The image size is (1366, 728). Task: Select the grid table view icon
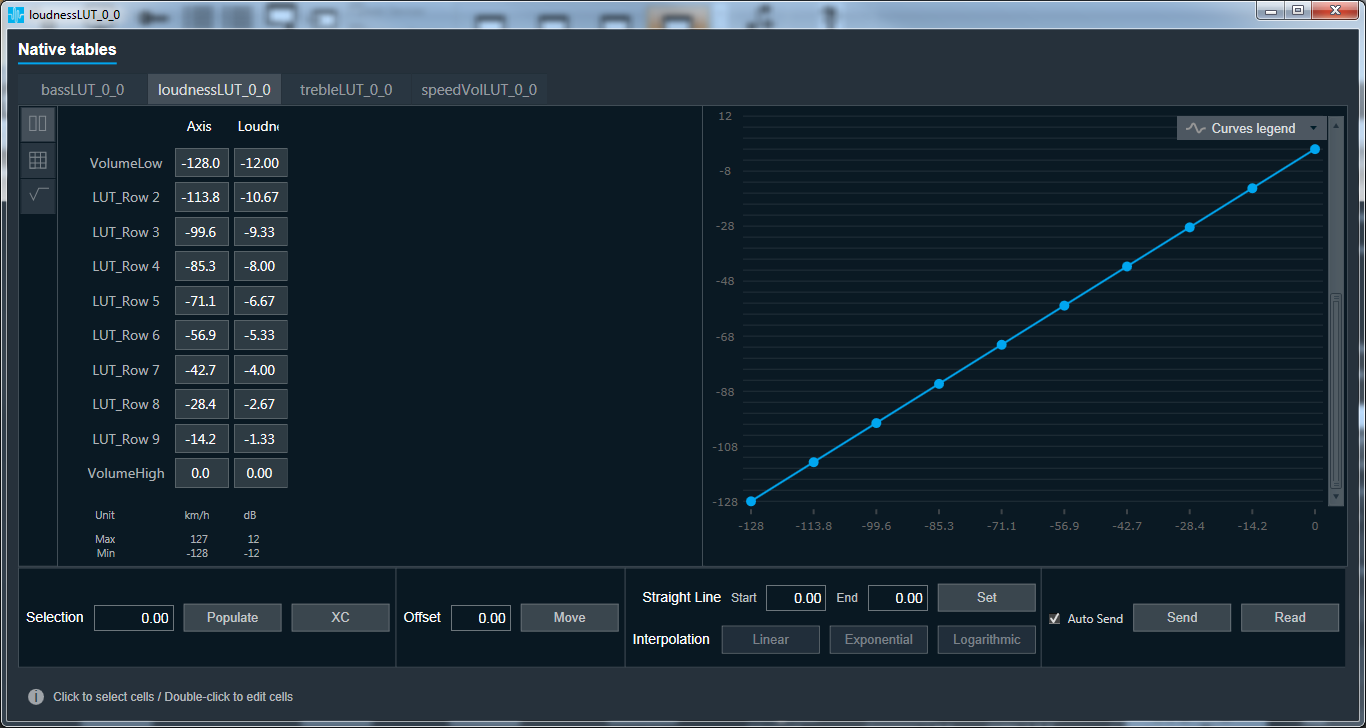pyautogui.click(x=38, y=160)
